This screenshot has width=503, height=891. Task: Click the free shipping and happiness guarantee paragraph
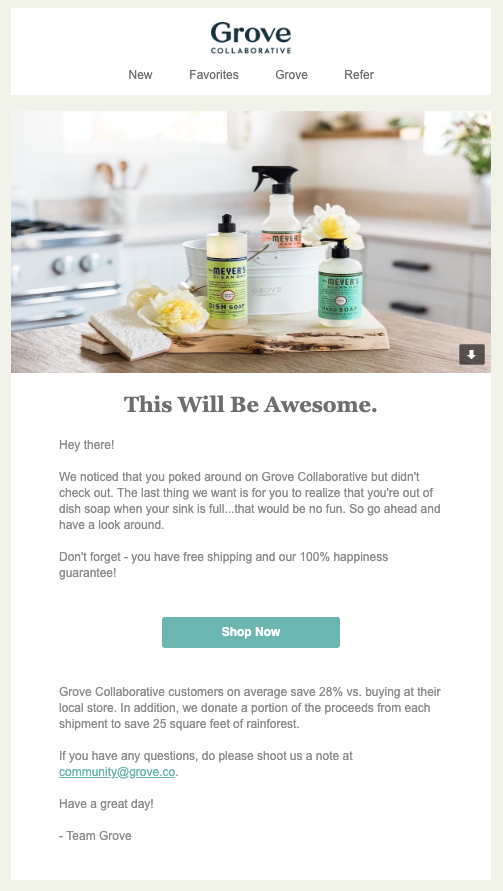(223, 565)
